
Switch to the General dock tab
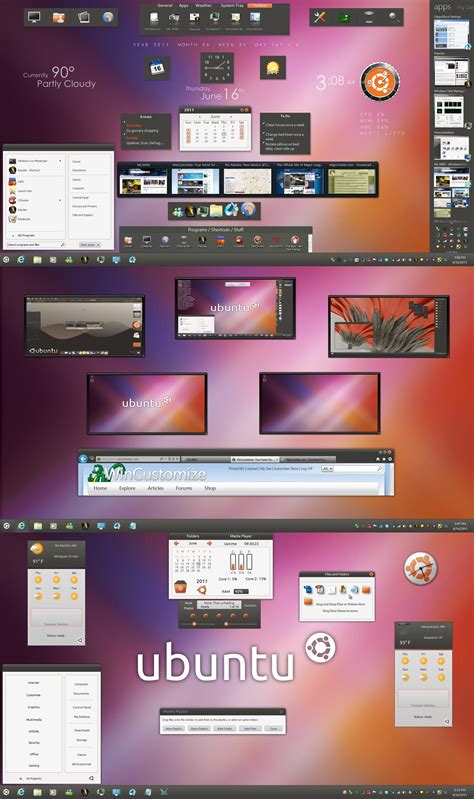pyautogui.click(x=165, y=5)
